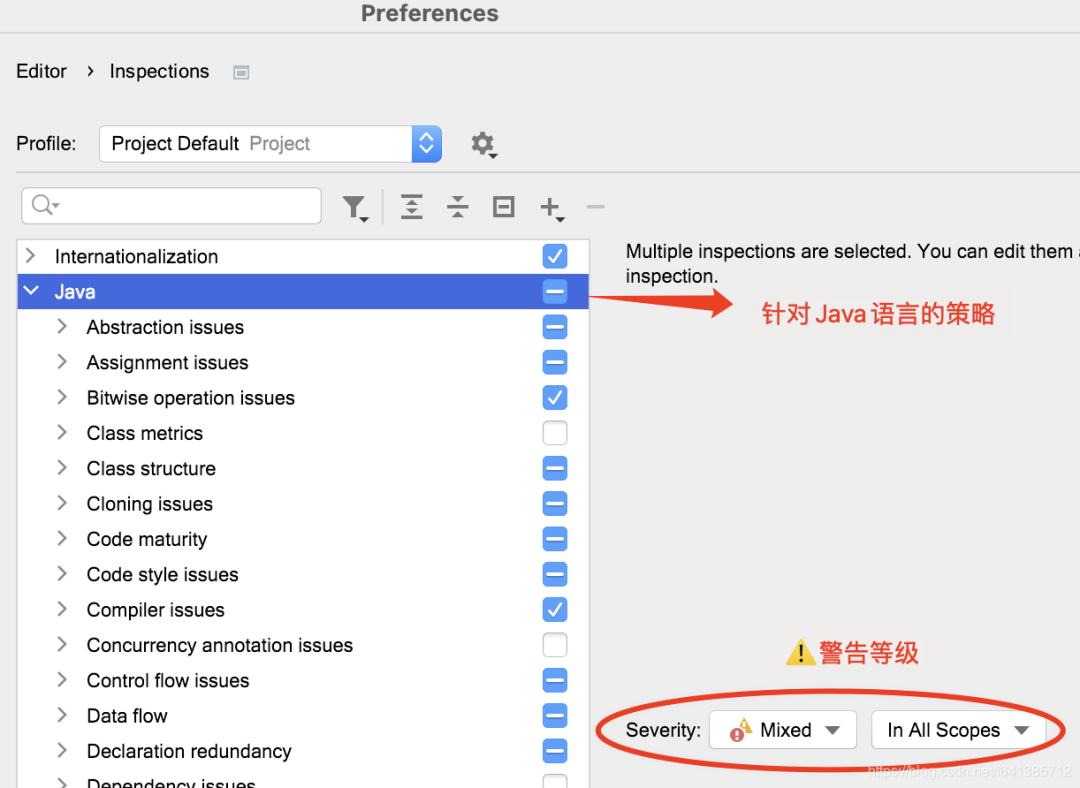Select the Assignment issues row
This screenshot has height=788, width=1080.
(303, 362)
